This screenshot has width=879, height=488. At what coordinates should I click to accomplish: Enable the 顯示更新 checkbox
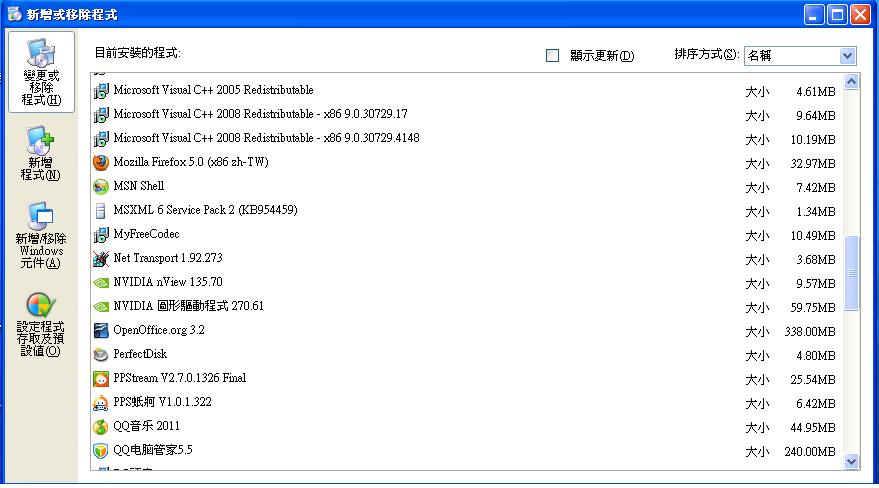coord(552,55)
